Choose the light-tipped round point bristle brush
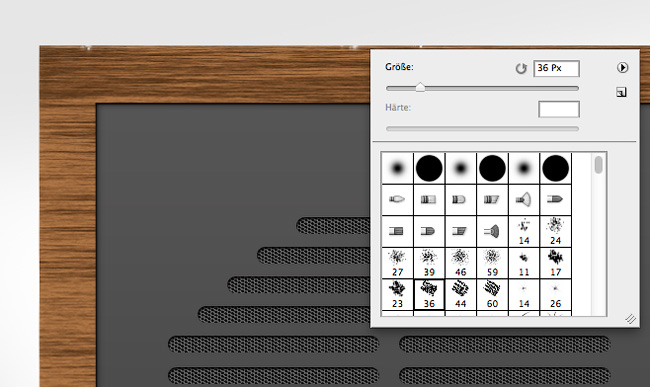 click(x=397, y=200)
